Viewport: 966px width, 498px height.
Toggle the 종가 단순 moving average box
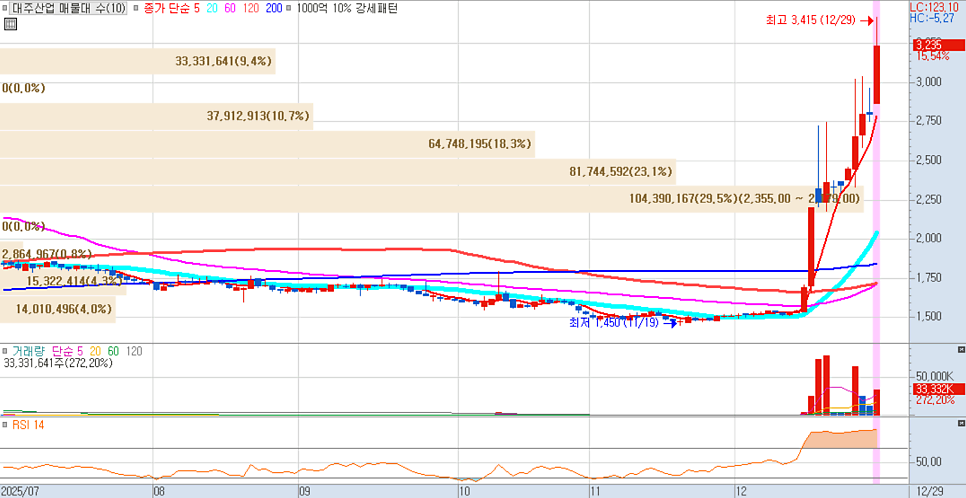click(x=136, y=9)
